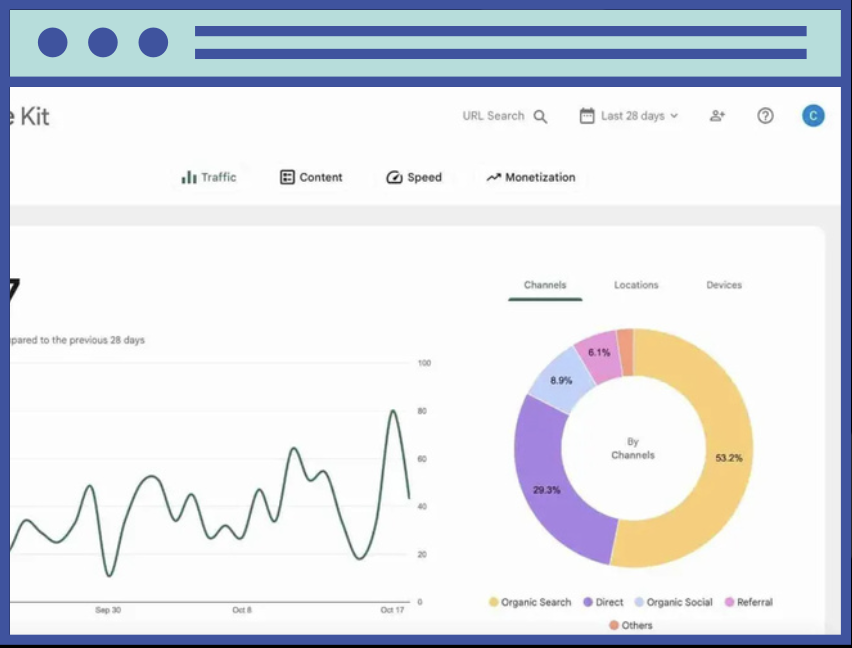The image size is (852, 648).
Task: Click the Traffic bar chart icon
Action: (x=189, y=177)
